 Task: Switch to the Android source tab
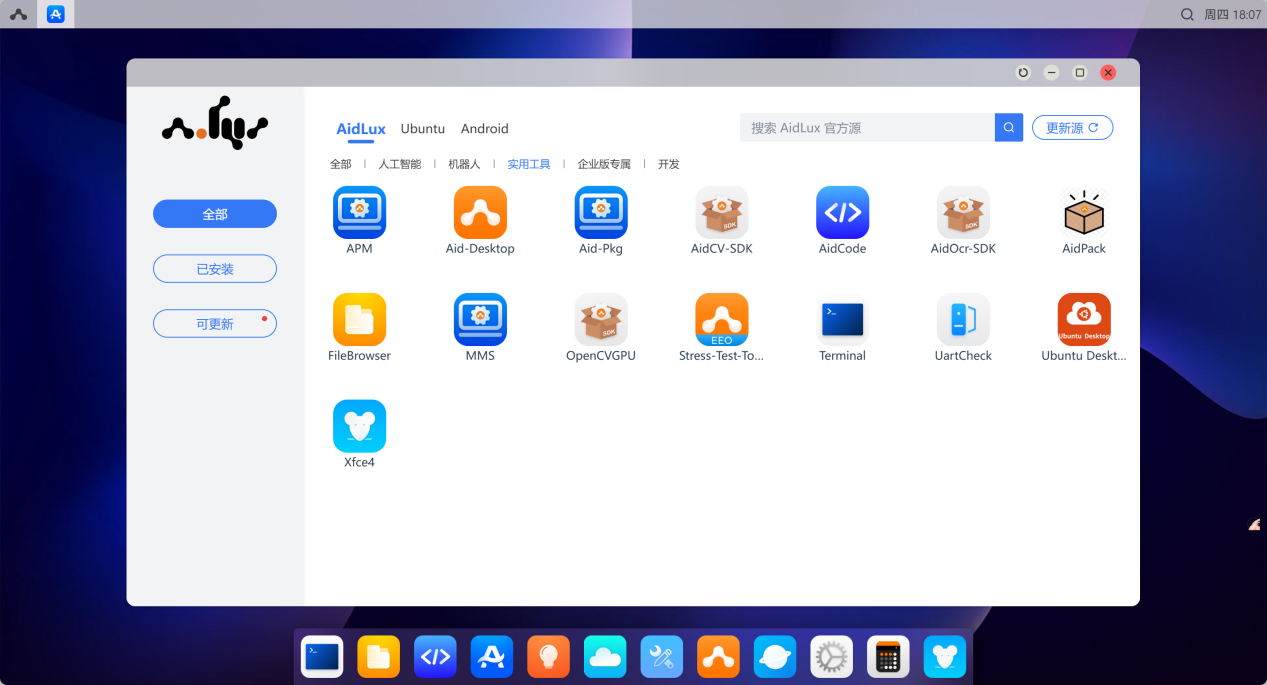pyautogui.click(x=485, y=129)
